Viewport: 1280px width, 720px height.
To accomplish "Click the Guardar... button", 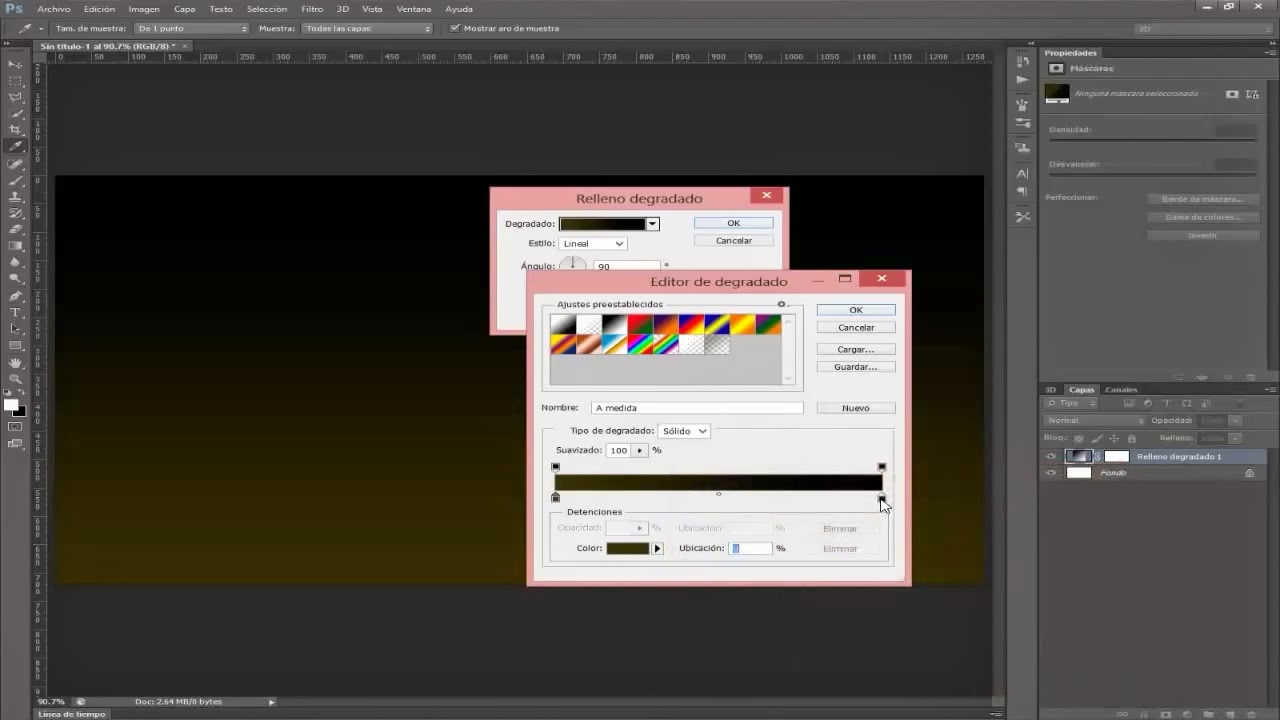I will [x=856, y=367].
